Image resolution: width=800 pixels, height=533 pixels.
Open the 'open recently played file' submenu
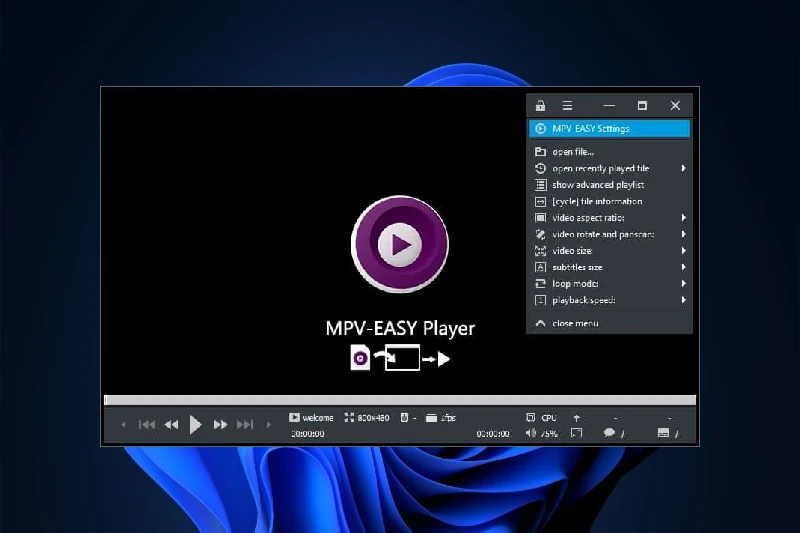tap(609, 168)
